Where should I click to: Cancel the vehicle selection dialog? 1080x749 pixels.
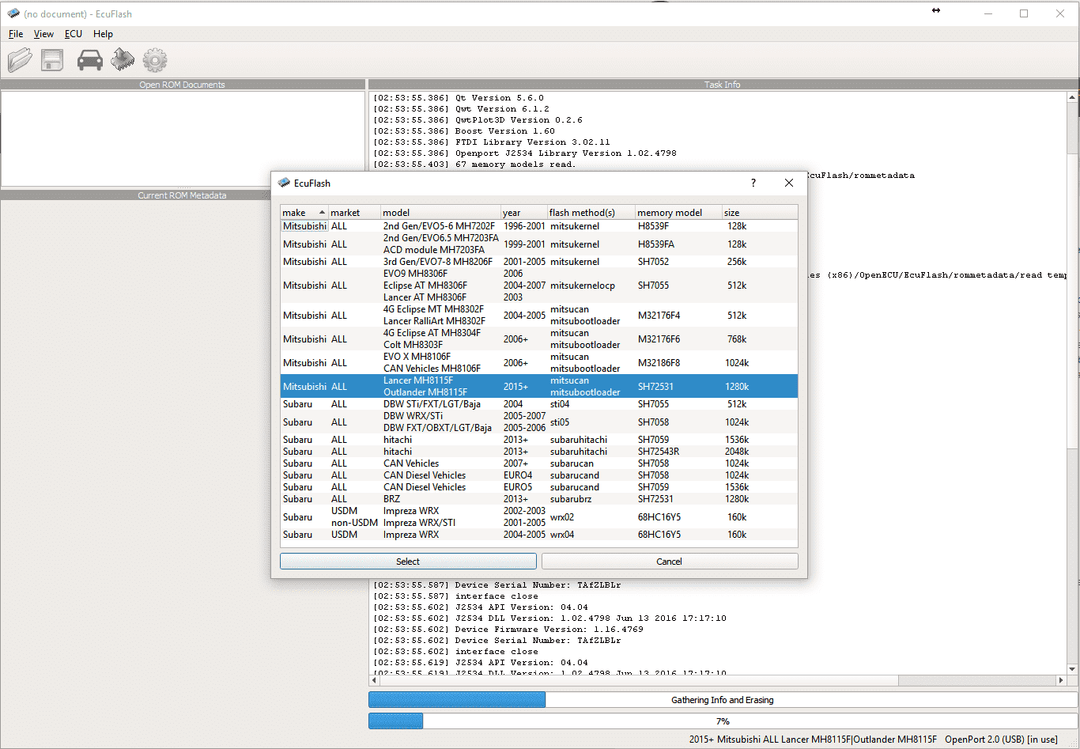(669, 561)
